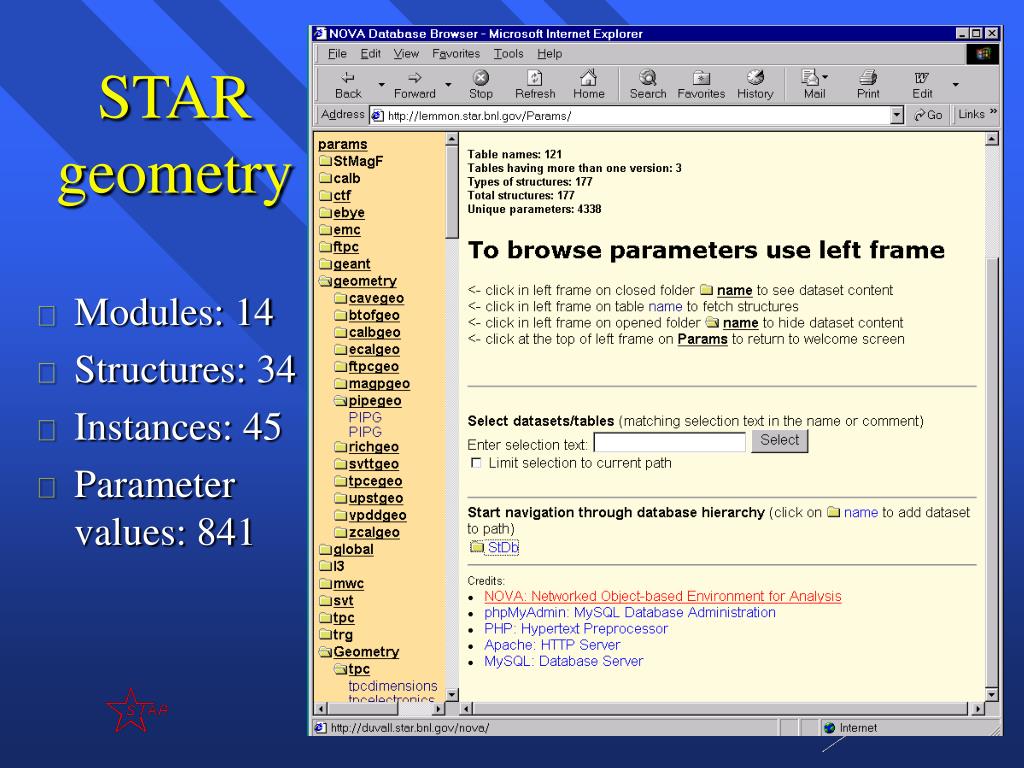Open the View menu
Viewport: 1024px width, 768px height.
[406, 54]
